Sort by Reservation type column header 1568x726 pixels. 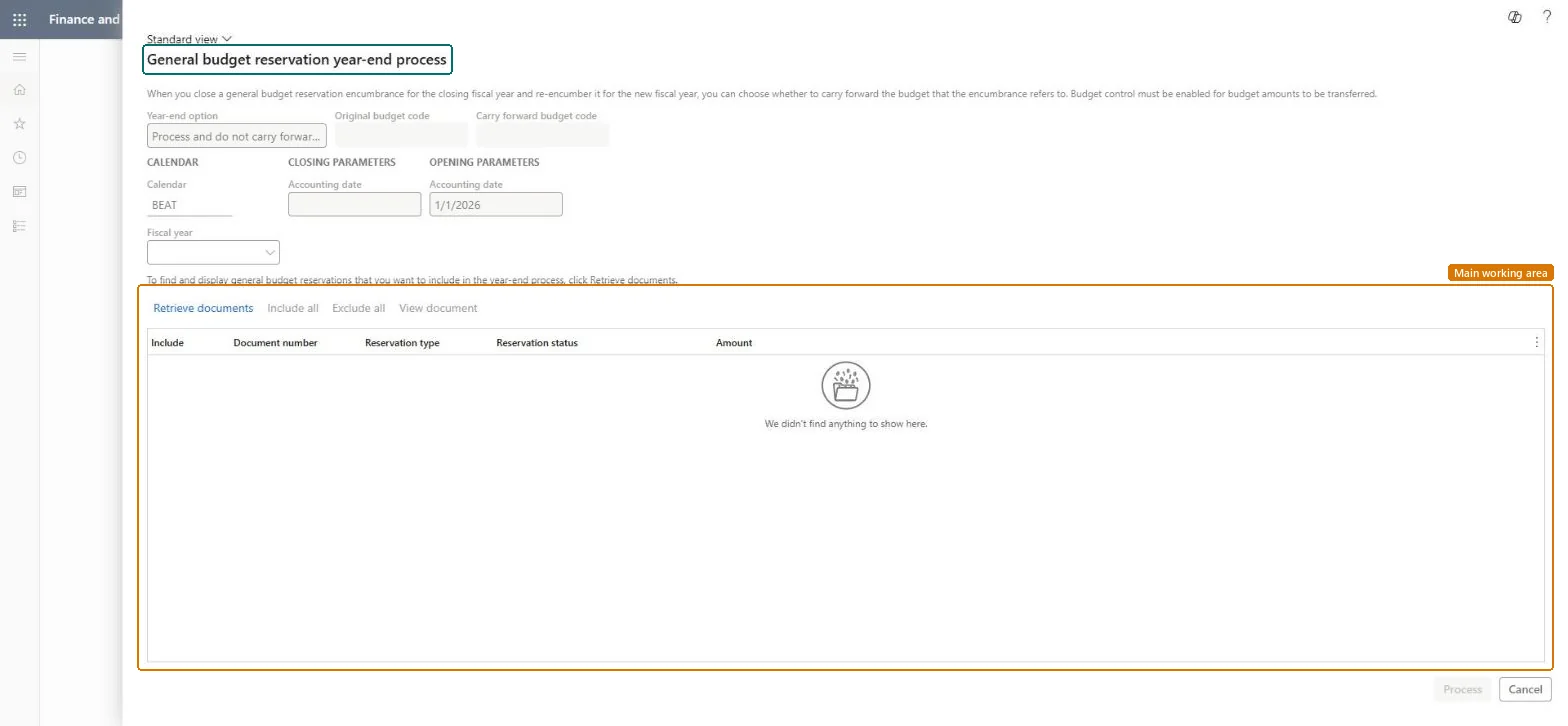pyautogui.click(x=402, y=343)
